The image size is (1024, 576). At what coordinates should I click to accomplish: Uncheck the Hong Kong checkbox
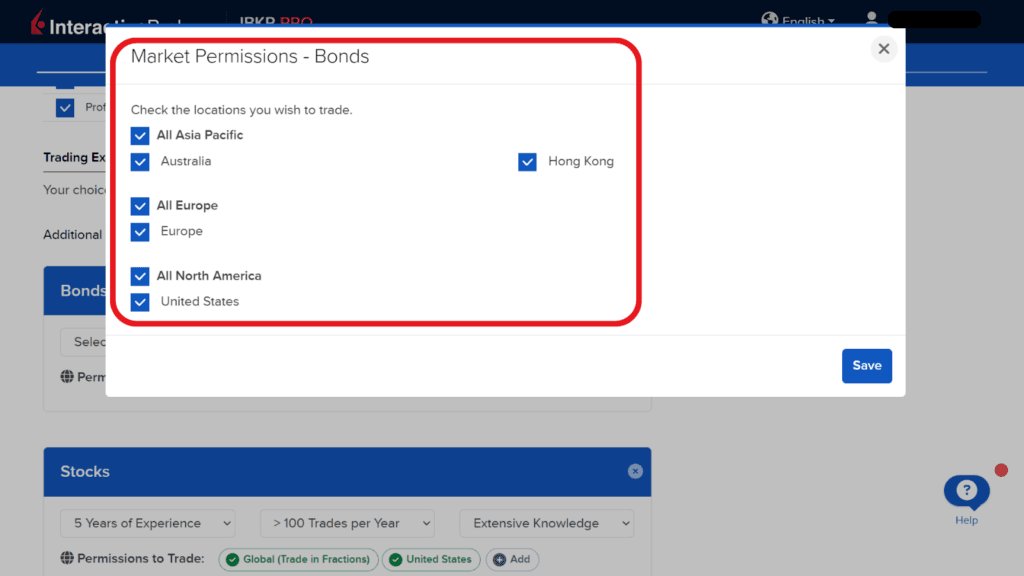(527, 161)
